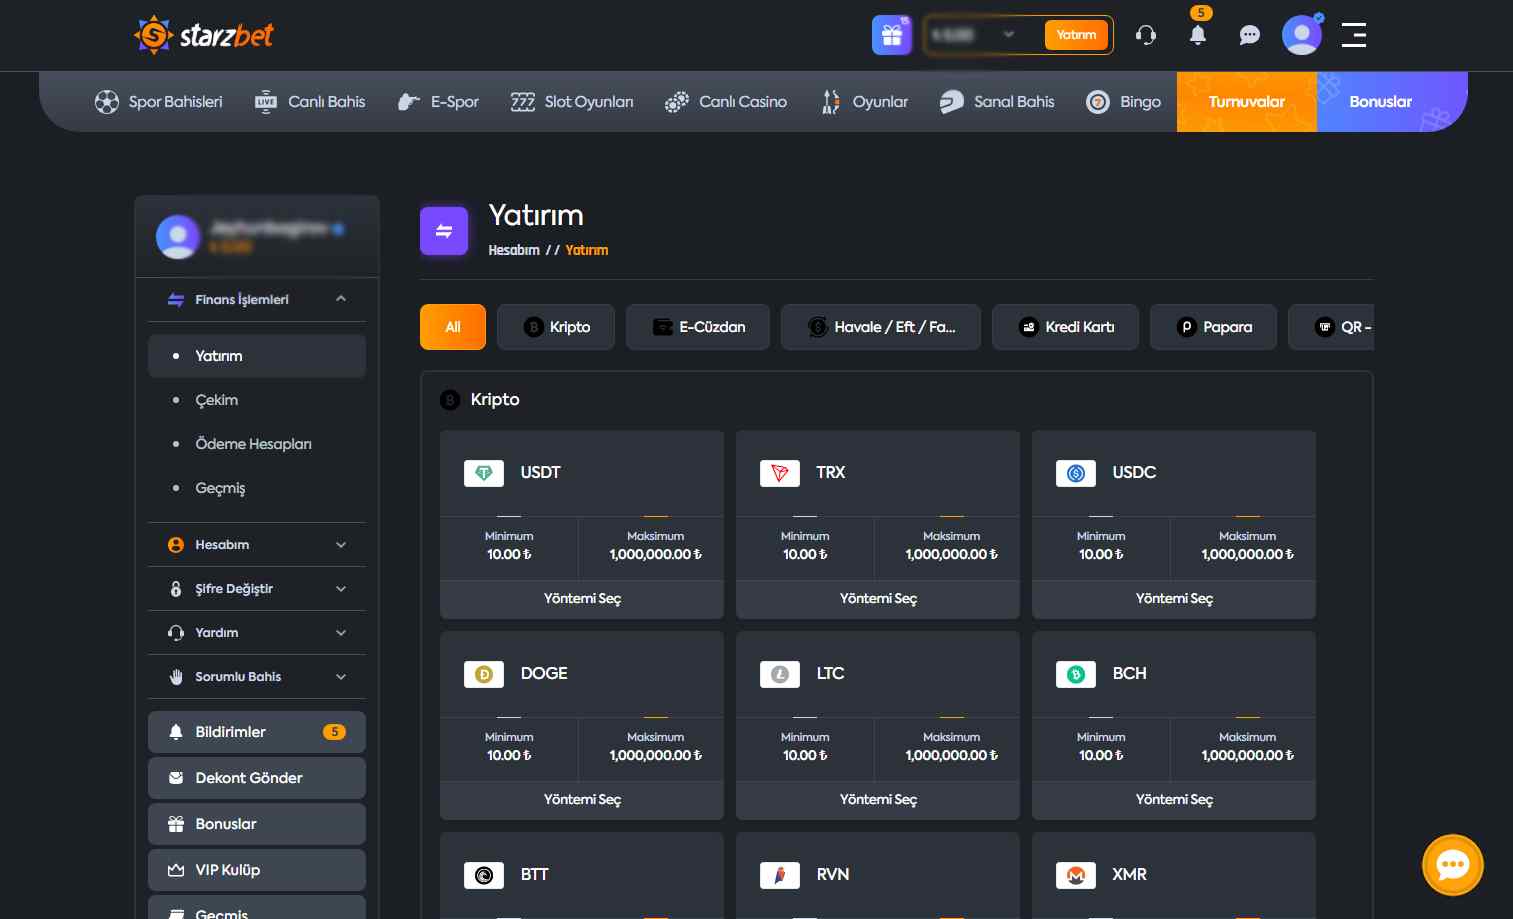Open the sidebar Bonuslar button
The width and height of the screenshot is (1513, 919).
tap(257, 824)
